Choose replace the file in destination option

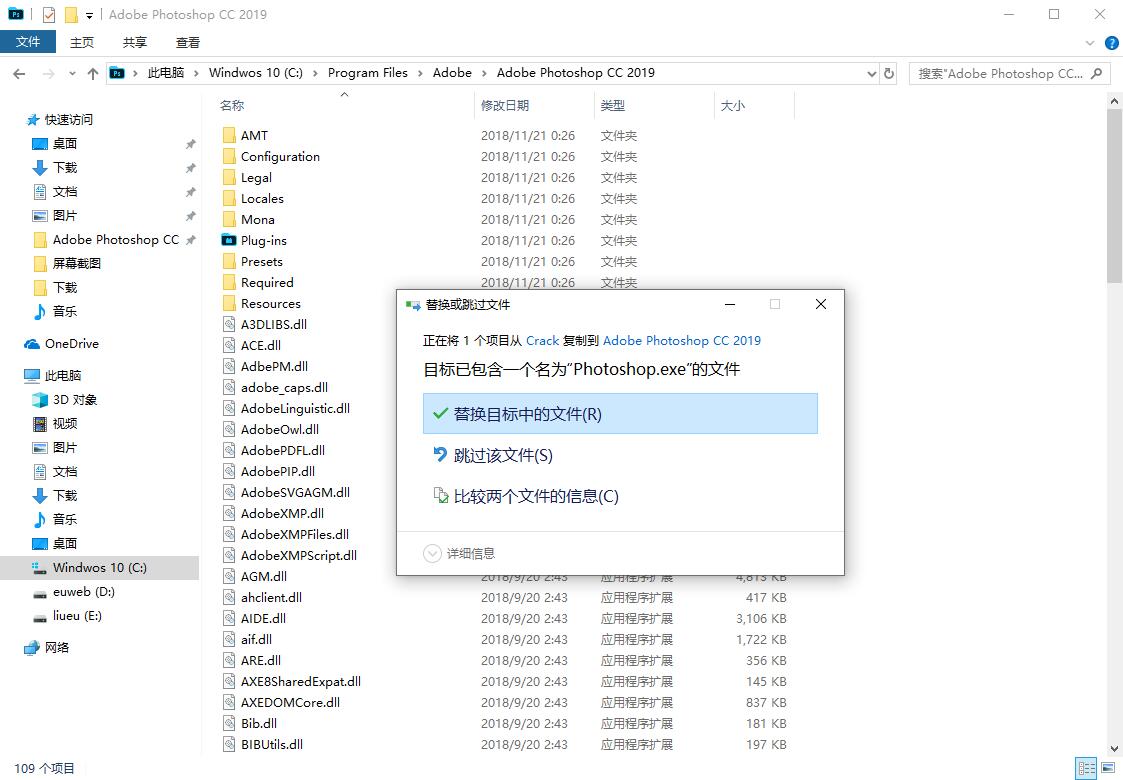(x=620, y=413)
